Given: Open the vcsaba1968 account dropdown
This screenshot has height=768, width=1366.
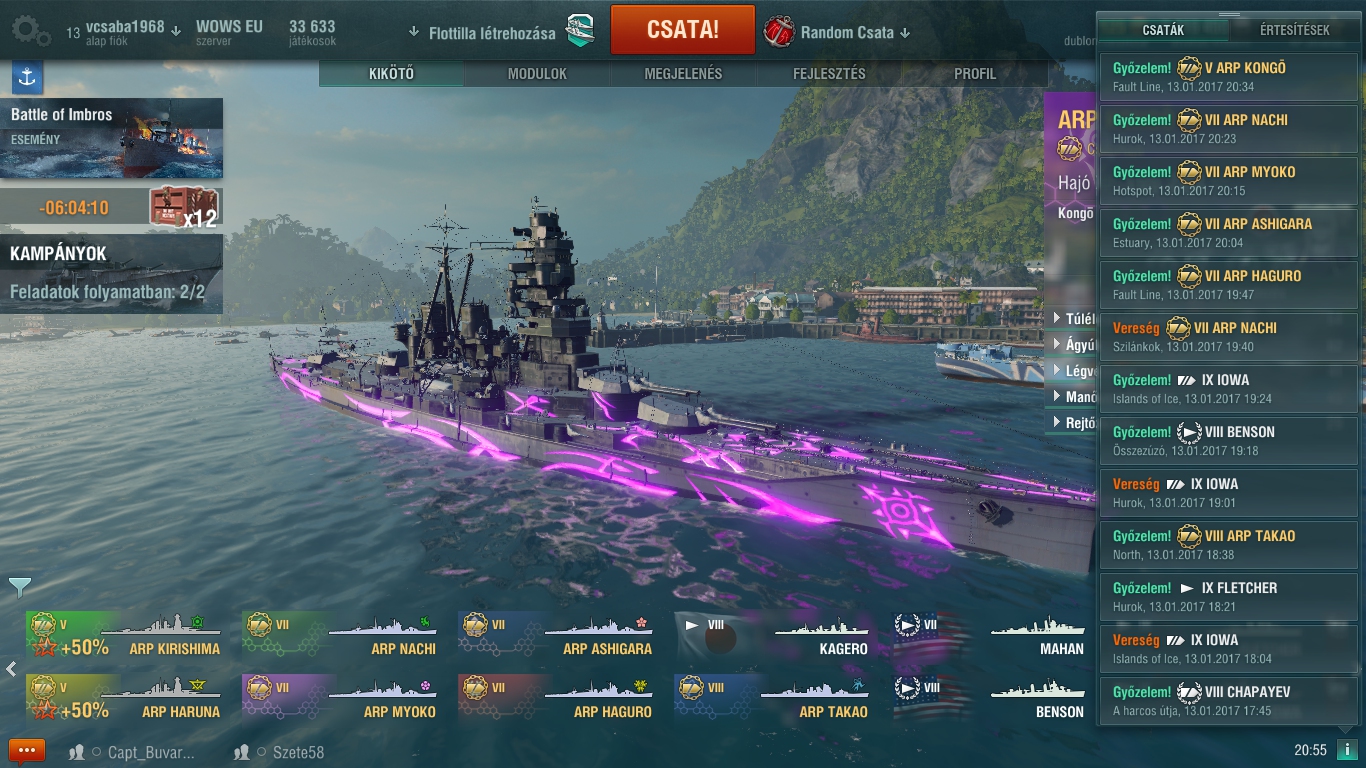Looking at the screenshot, I should 176,31.
